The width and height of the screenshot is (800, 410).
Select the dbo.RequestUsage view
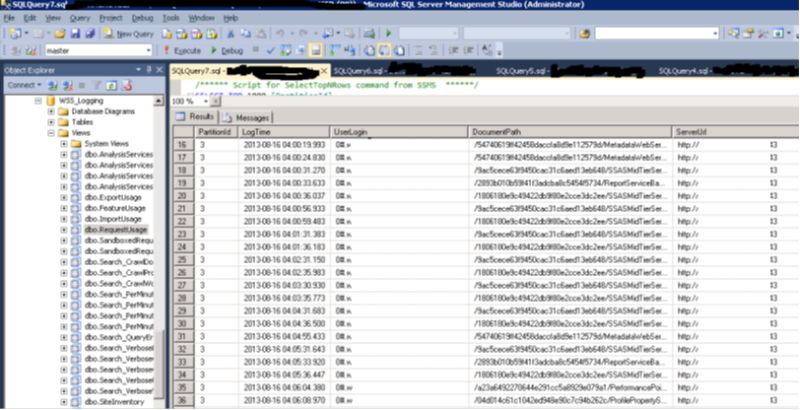tap(116, 229)
